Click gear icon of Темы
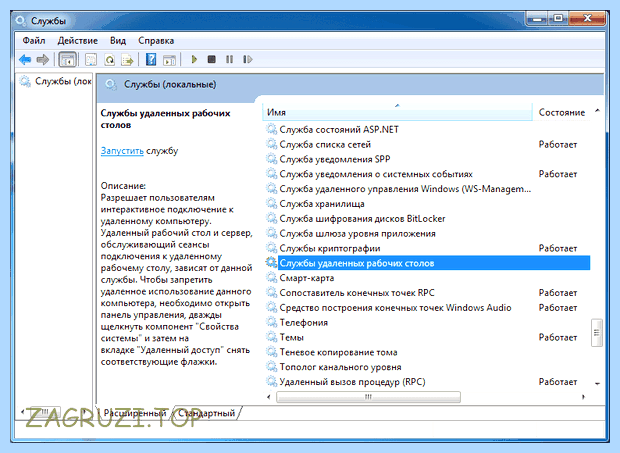Viewport: 620px width, 453px height. pos(271,337)
